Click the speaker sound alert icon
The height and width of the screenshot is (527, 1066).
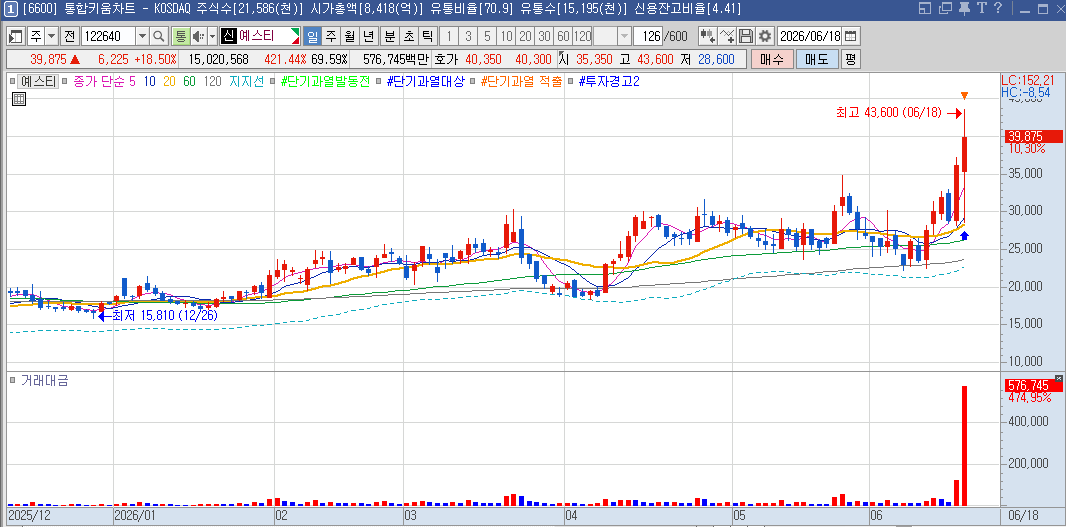[198, 36]
